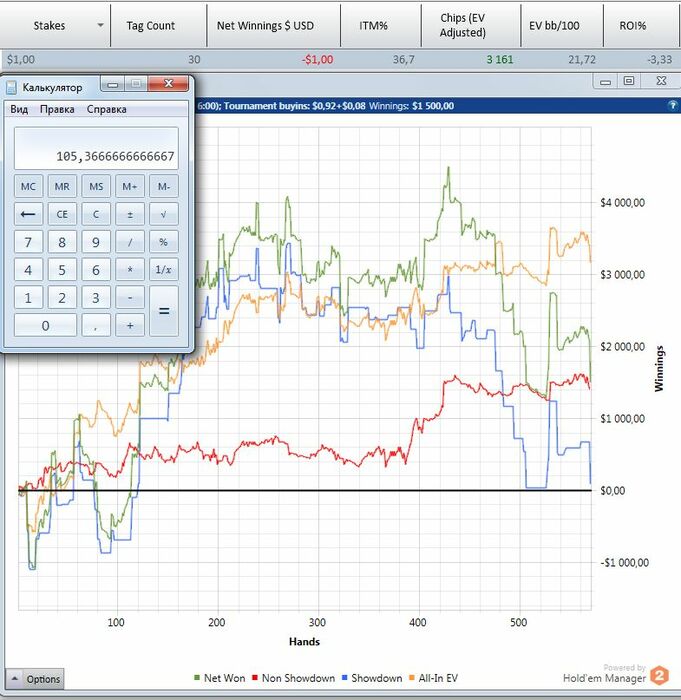The height and width of the screenshot is (700, 681).
Task: Click the -3,33 ROI value
Action: [660, 59]
